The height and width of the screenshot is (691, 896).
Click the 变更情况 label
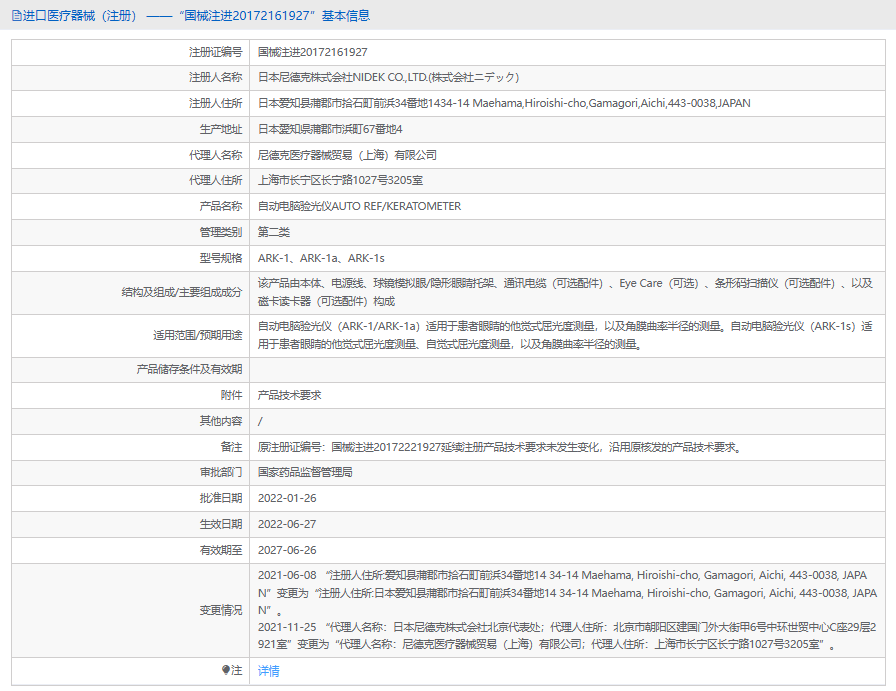pyautogui.click(x=221, y=610)
